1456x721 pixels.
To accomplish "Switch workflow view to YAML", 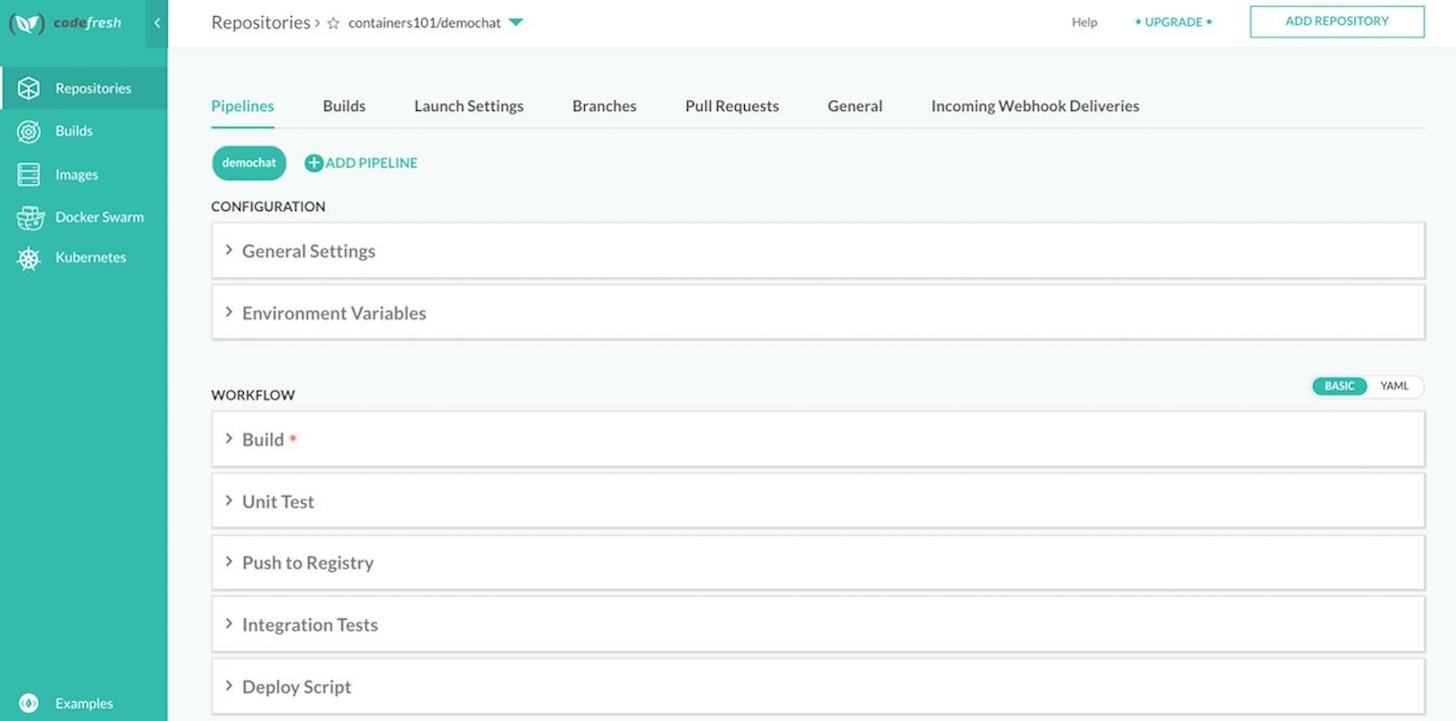I will 1394,386.
